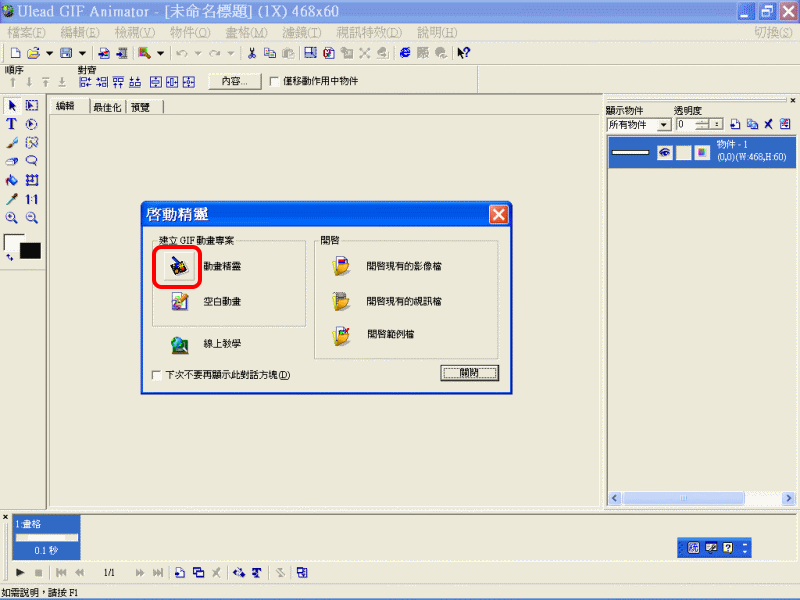Check 'do not show this dialog again' box

click(156, 376)
